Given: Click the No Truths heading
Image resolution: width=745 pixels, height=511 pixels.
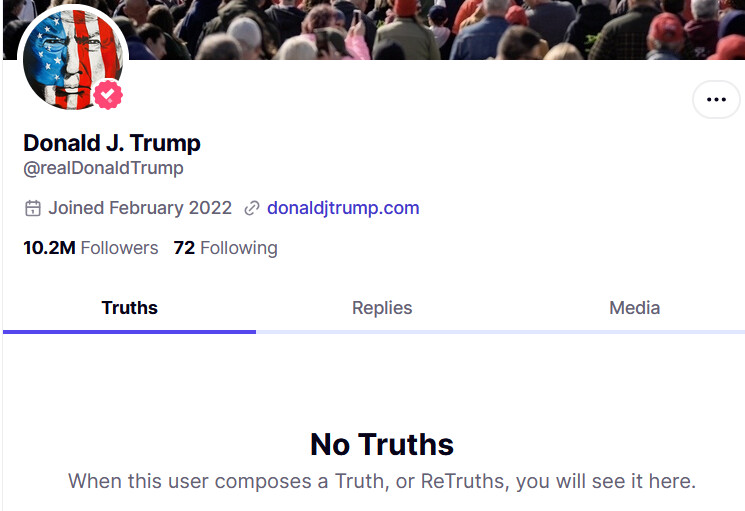Looking at the screenshot, I should click(382, 445).
